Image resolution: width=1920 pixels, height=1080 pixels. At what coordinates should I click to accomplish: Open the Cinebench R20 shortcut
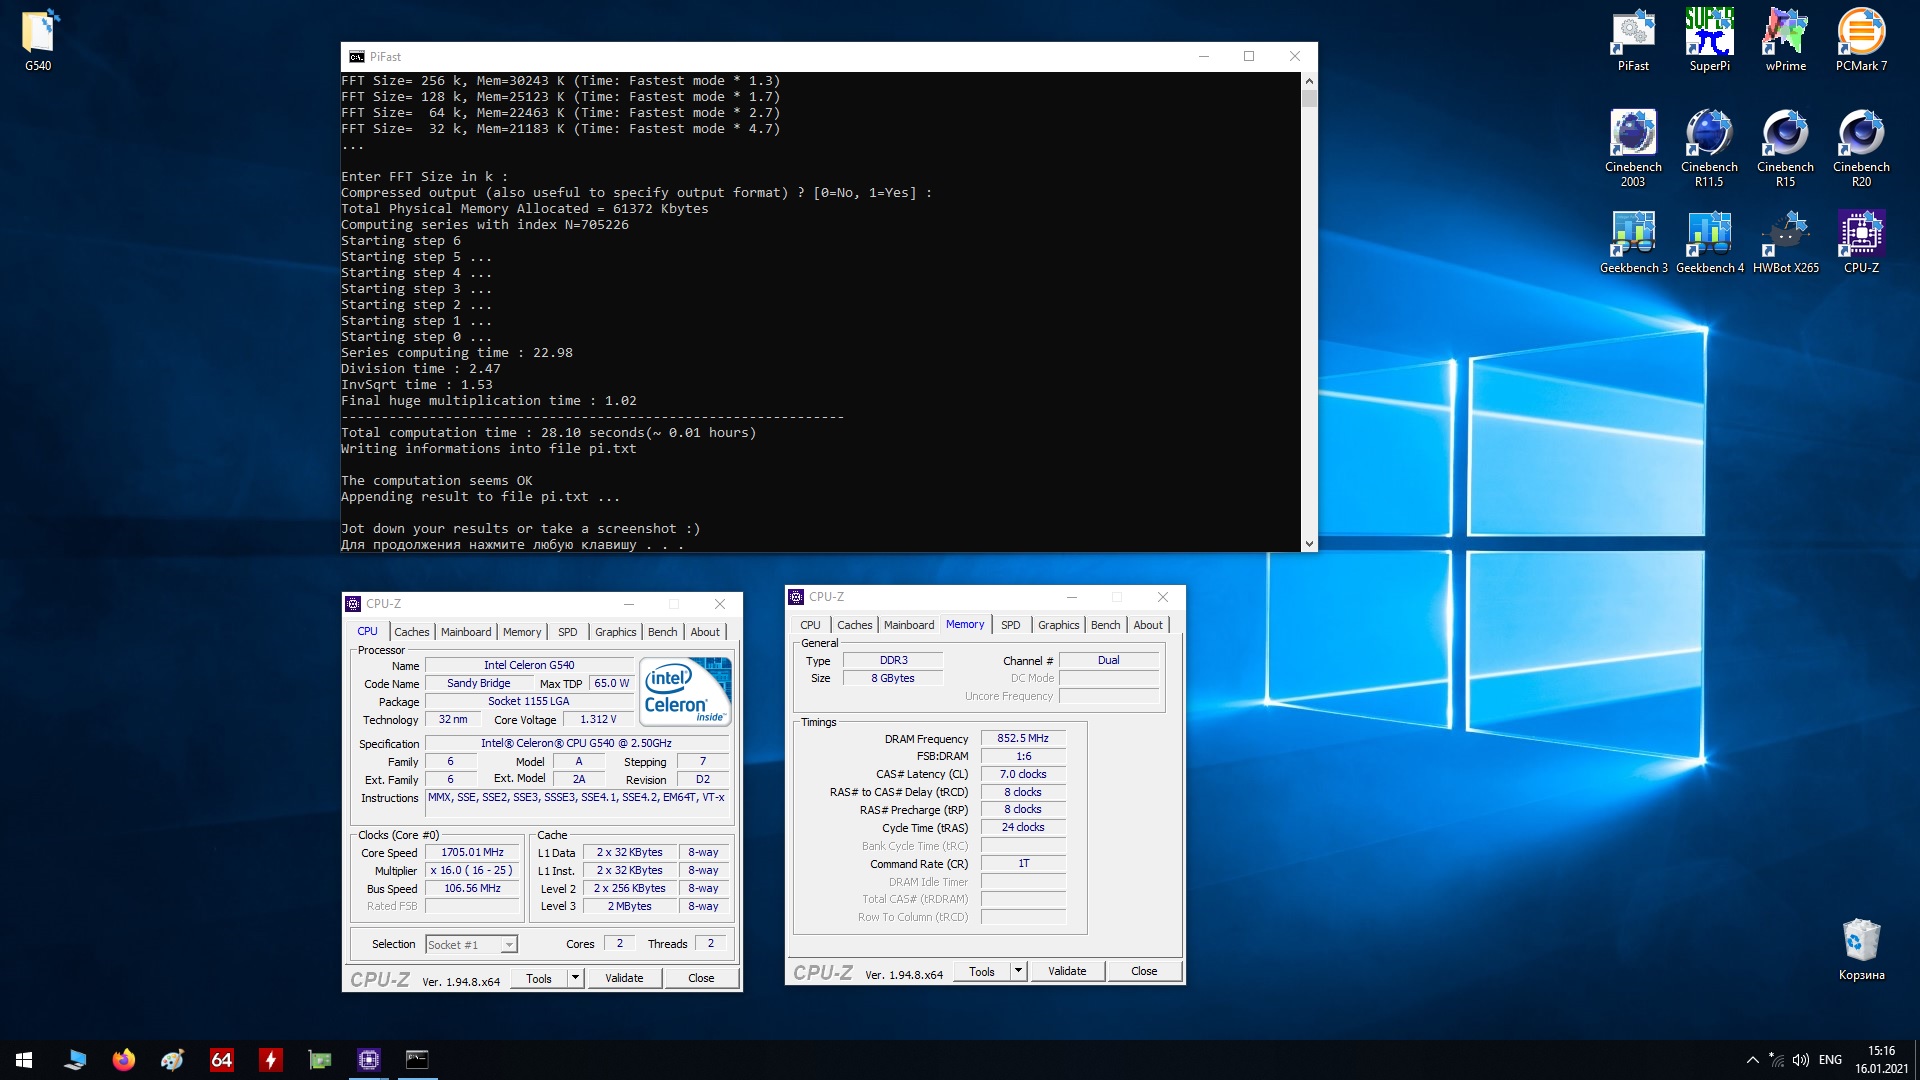1861,148
